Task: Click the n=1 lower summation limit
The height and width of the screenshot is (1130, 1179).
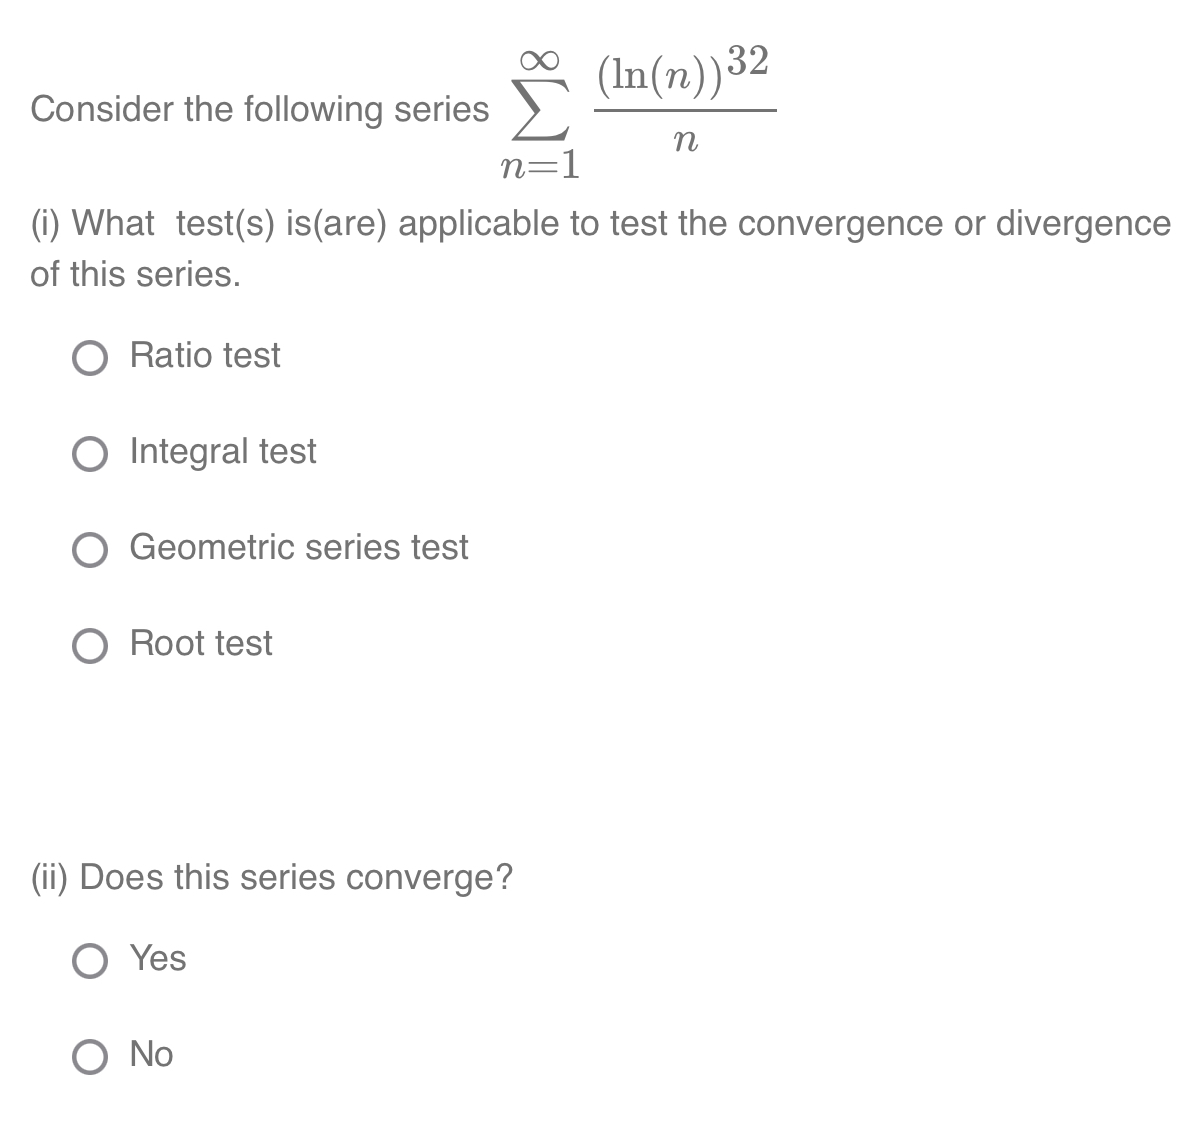Action: pos(540,165)
